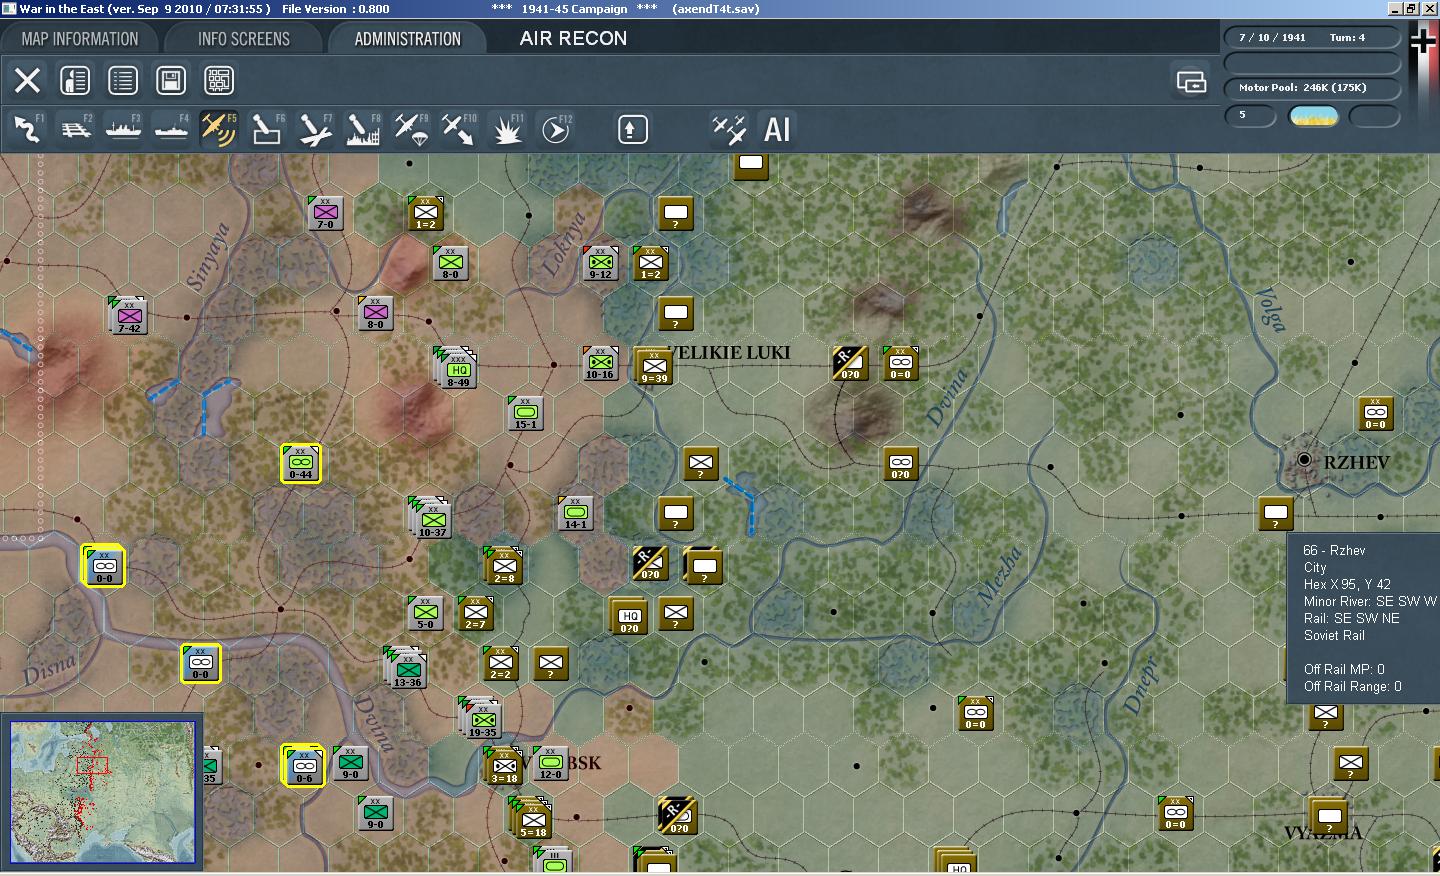
Task: Toggle the highlighted F5 air recon mode icon
Action: pyautogui.click(x=219, y=129)
